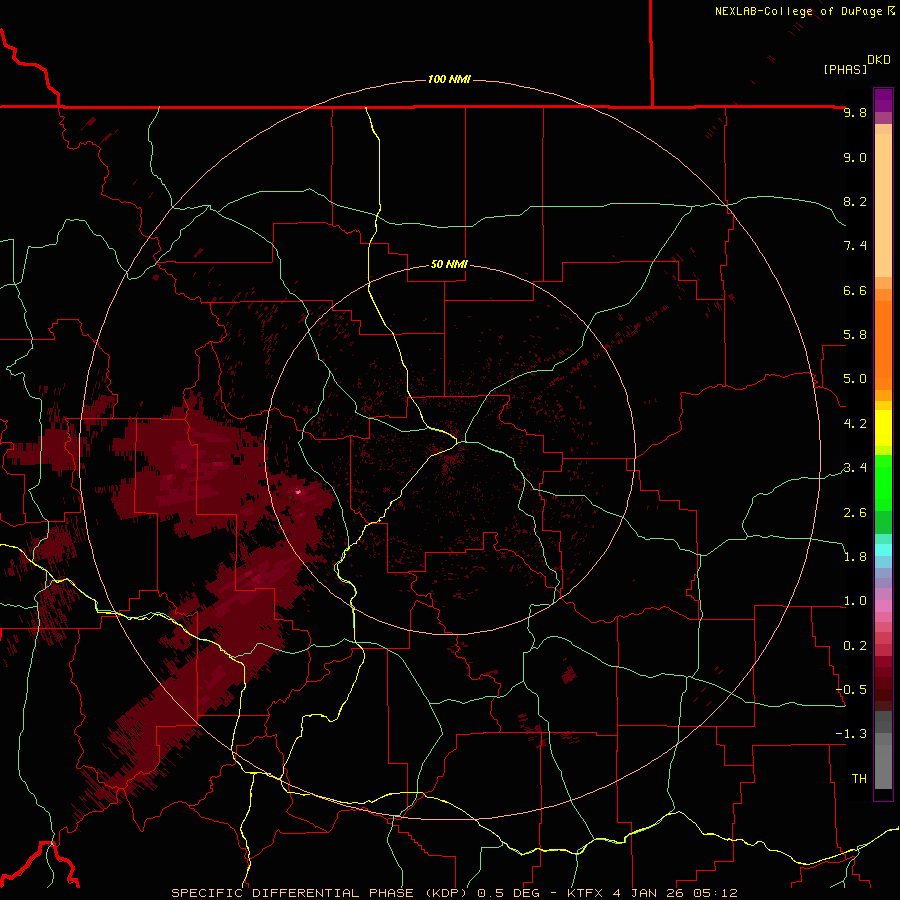The height and width of the screenshot is (900, 900).
Task: Click the orange segment of the color bar
Action: [x=883, y=344]
